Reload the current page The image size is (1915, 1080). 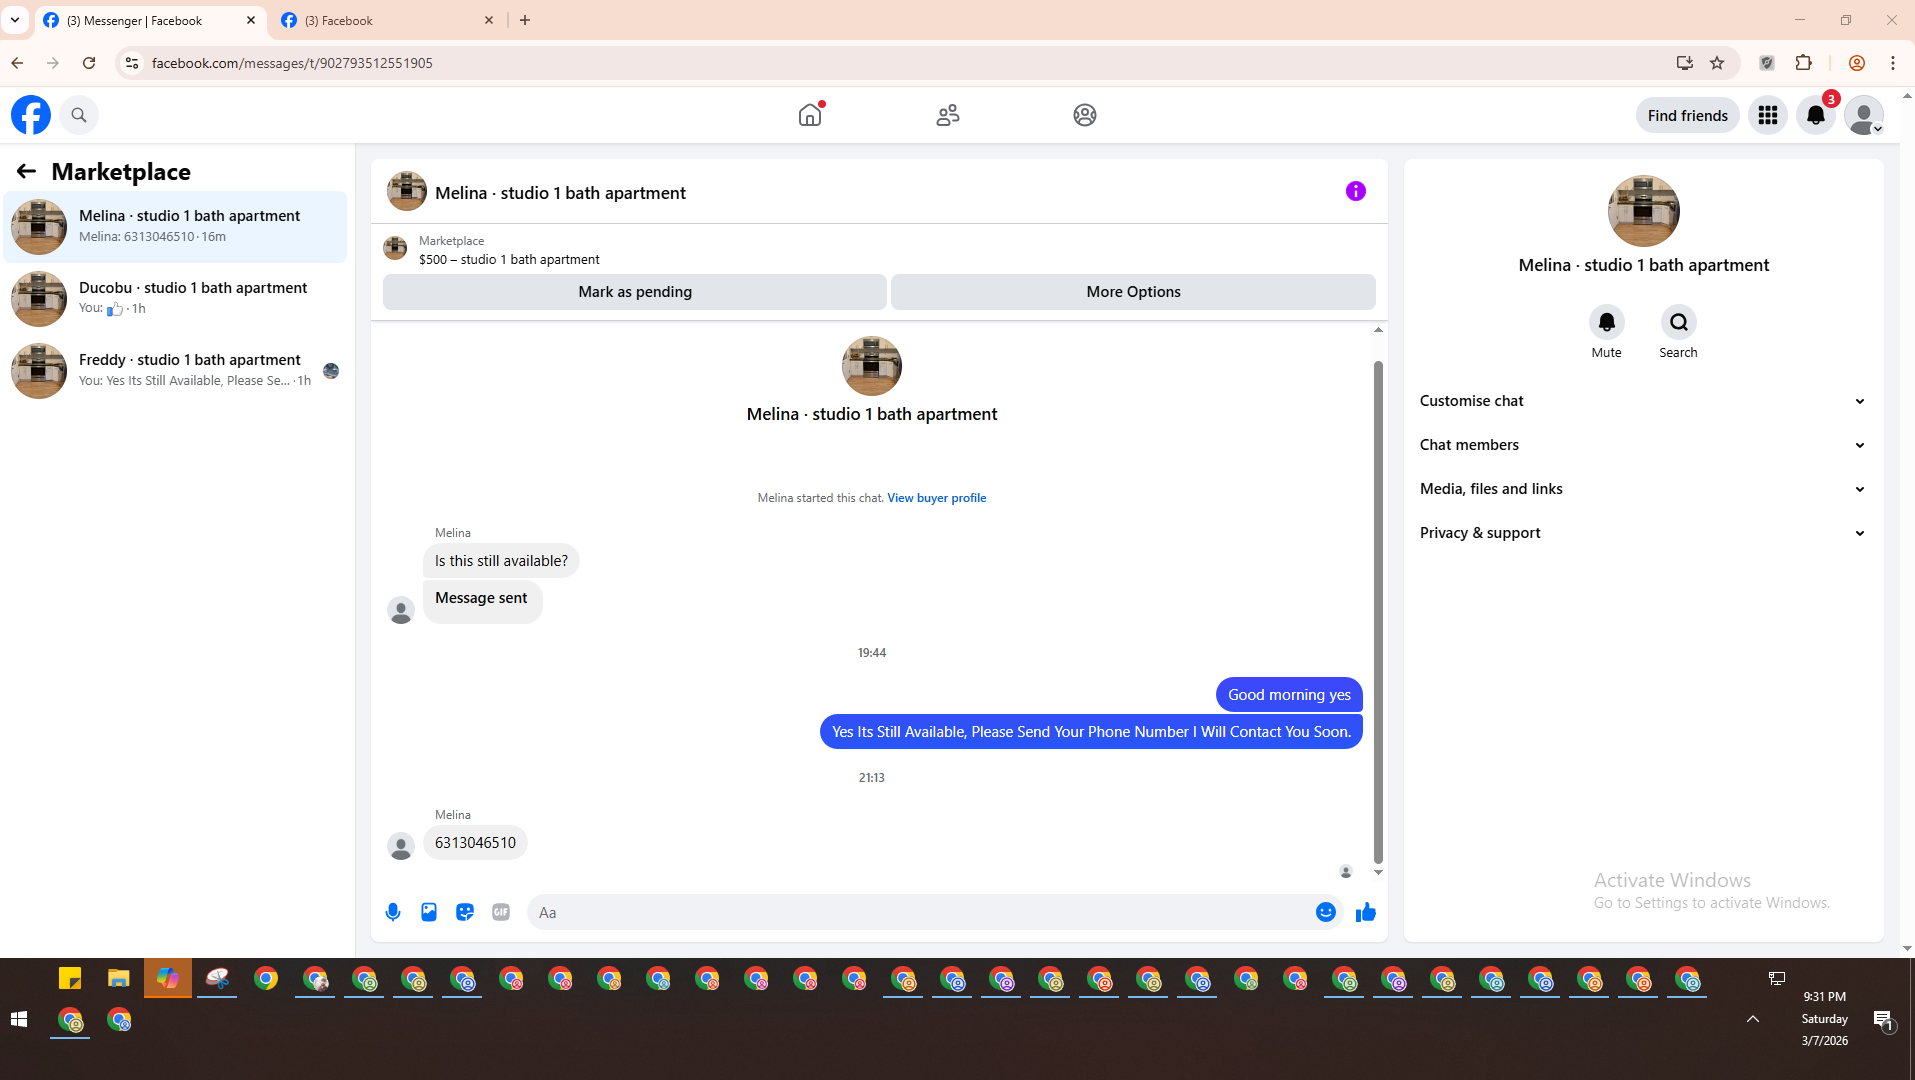pos(89,63)
